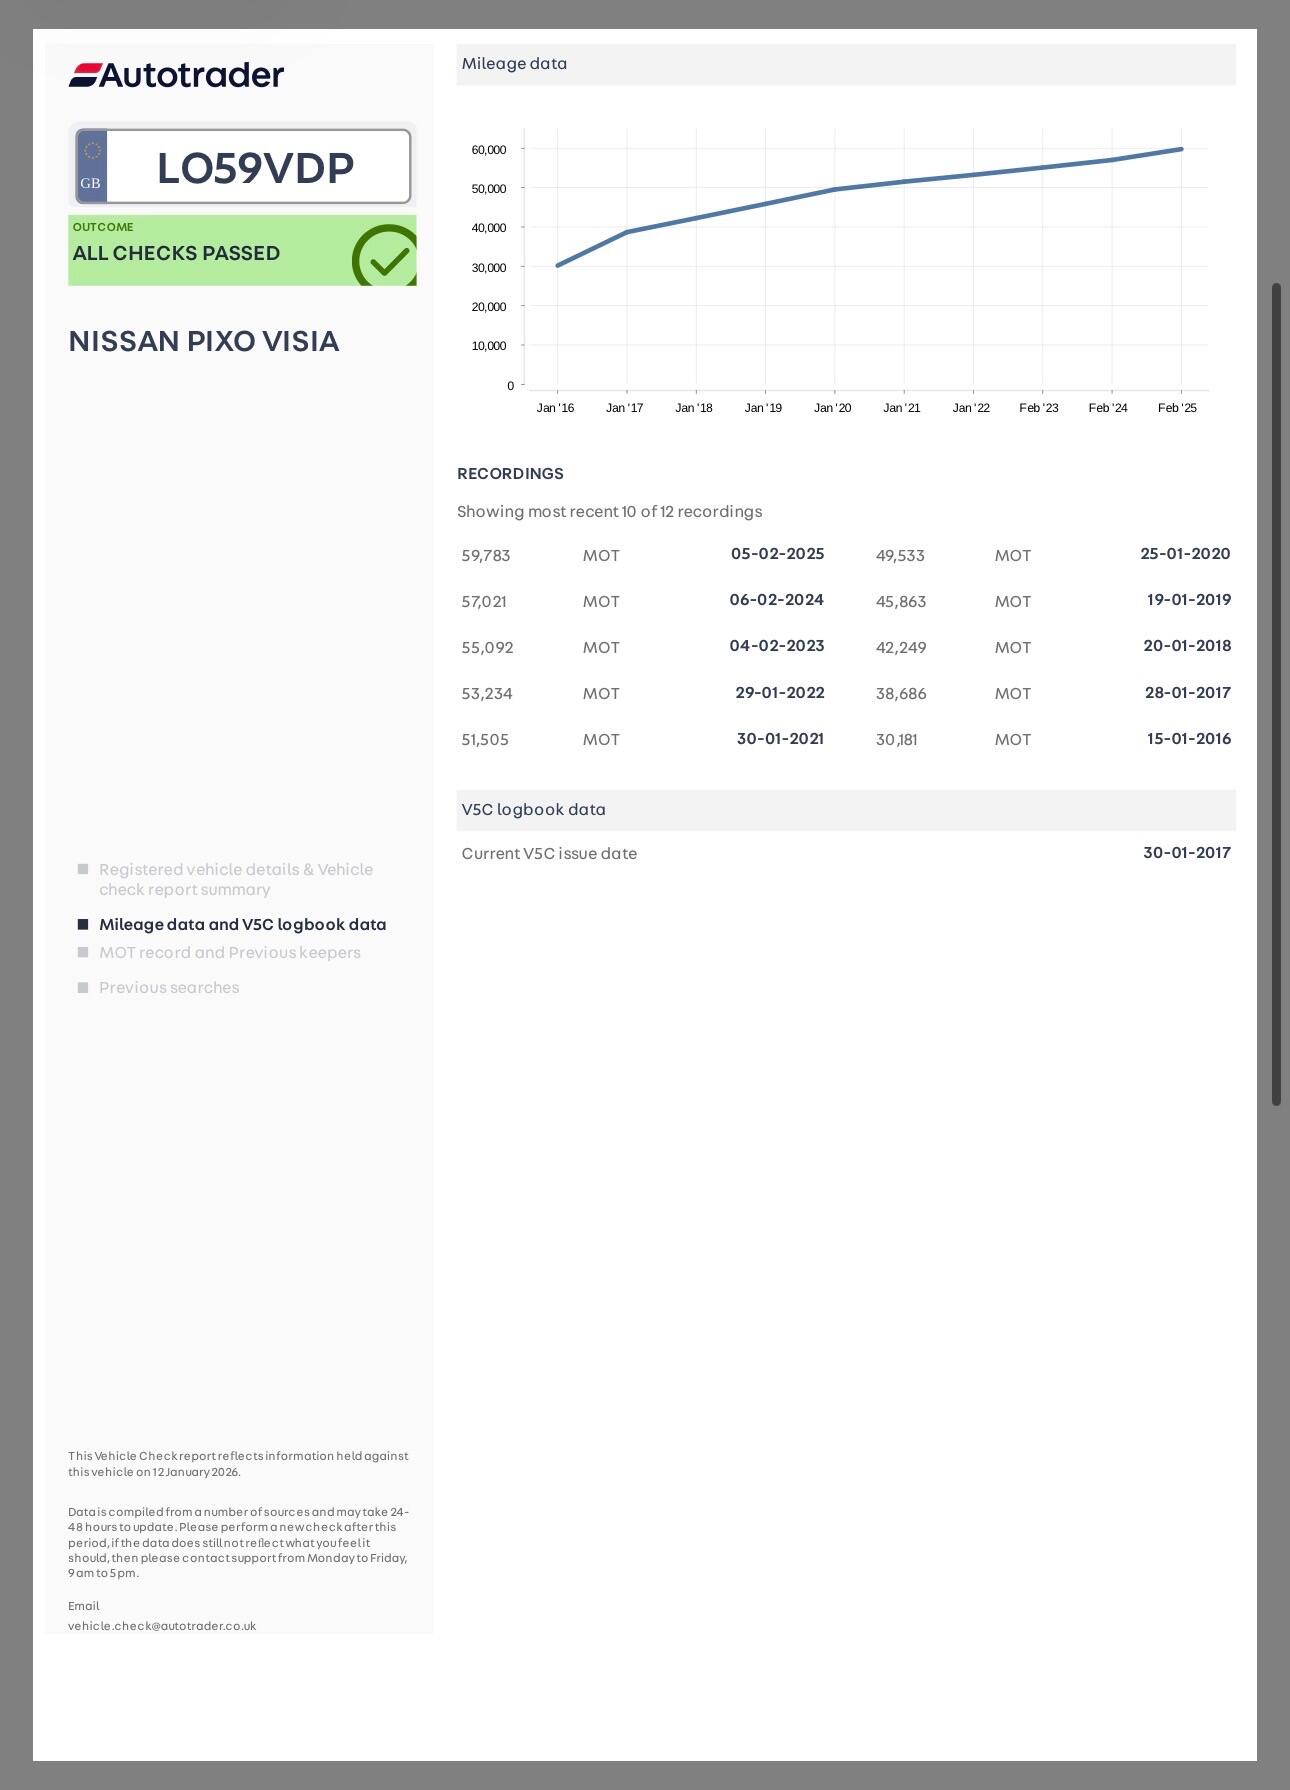The height and width of the screenshot is (1790, 1290).
Task: Select the 30,181 mileage recording from 15-01-2016
Action: point(1052,740)
